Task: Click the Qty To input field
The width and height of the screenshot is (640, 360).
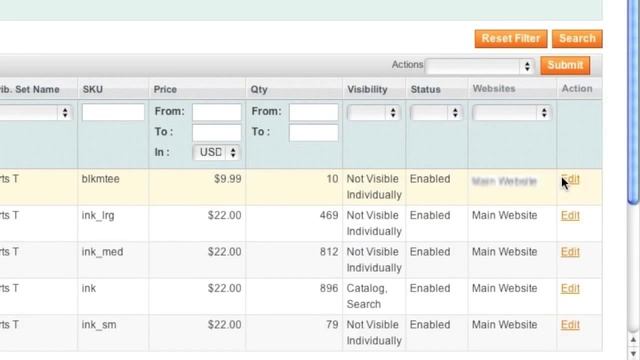Action: [313, 132]
